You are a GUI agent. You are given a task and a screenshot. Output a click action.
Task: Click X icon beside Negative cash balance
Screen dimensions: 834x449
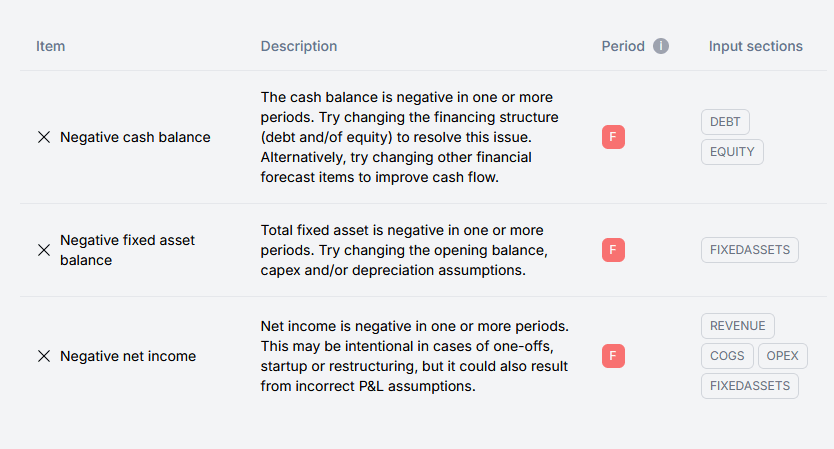(44, 137)
